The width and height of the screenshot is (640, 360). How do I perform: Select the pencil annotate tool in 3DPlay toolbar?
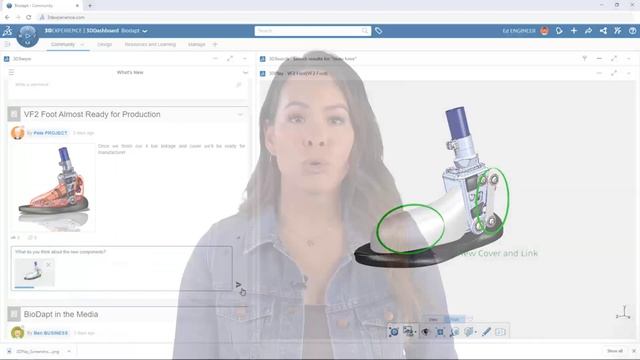[x=486, y=332]
